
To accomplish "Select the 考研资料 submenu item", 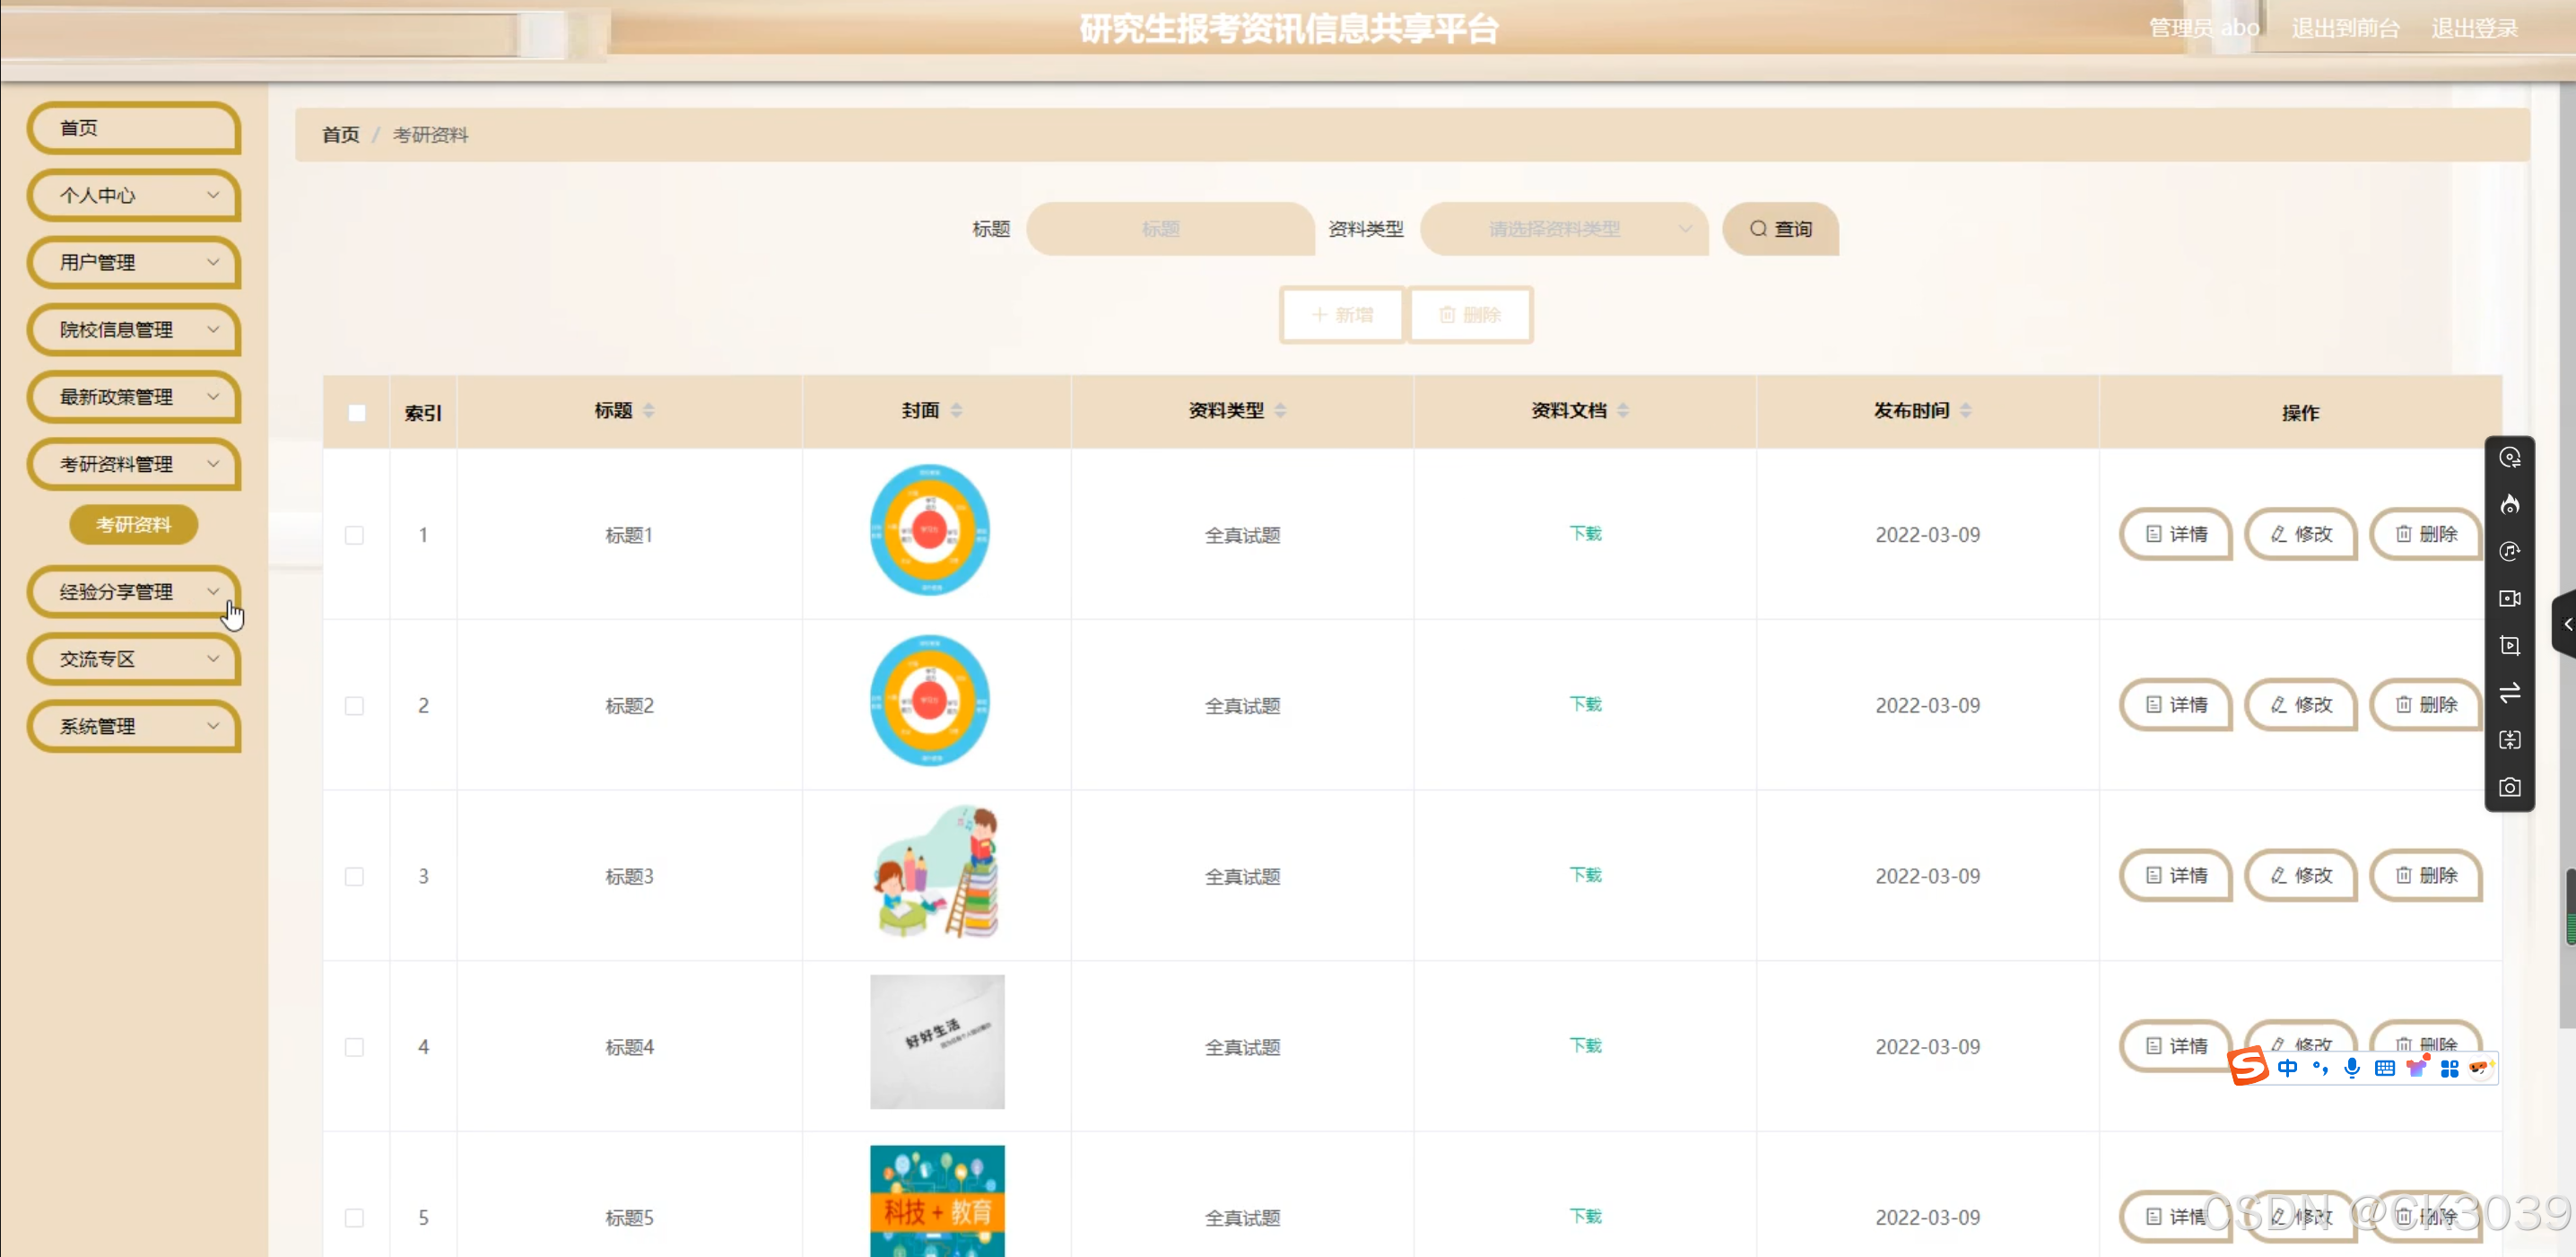I will pos(133,524).
